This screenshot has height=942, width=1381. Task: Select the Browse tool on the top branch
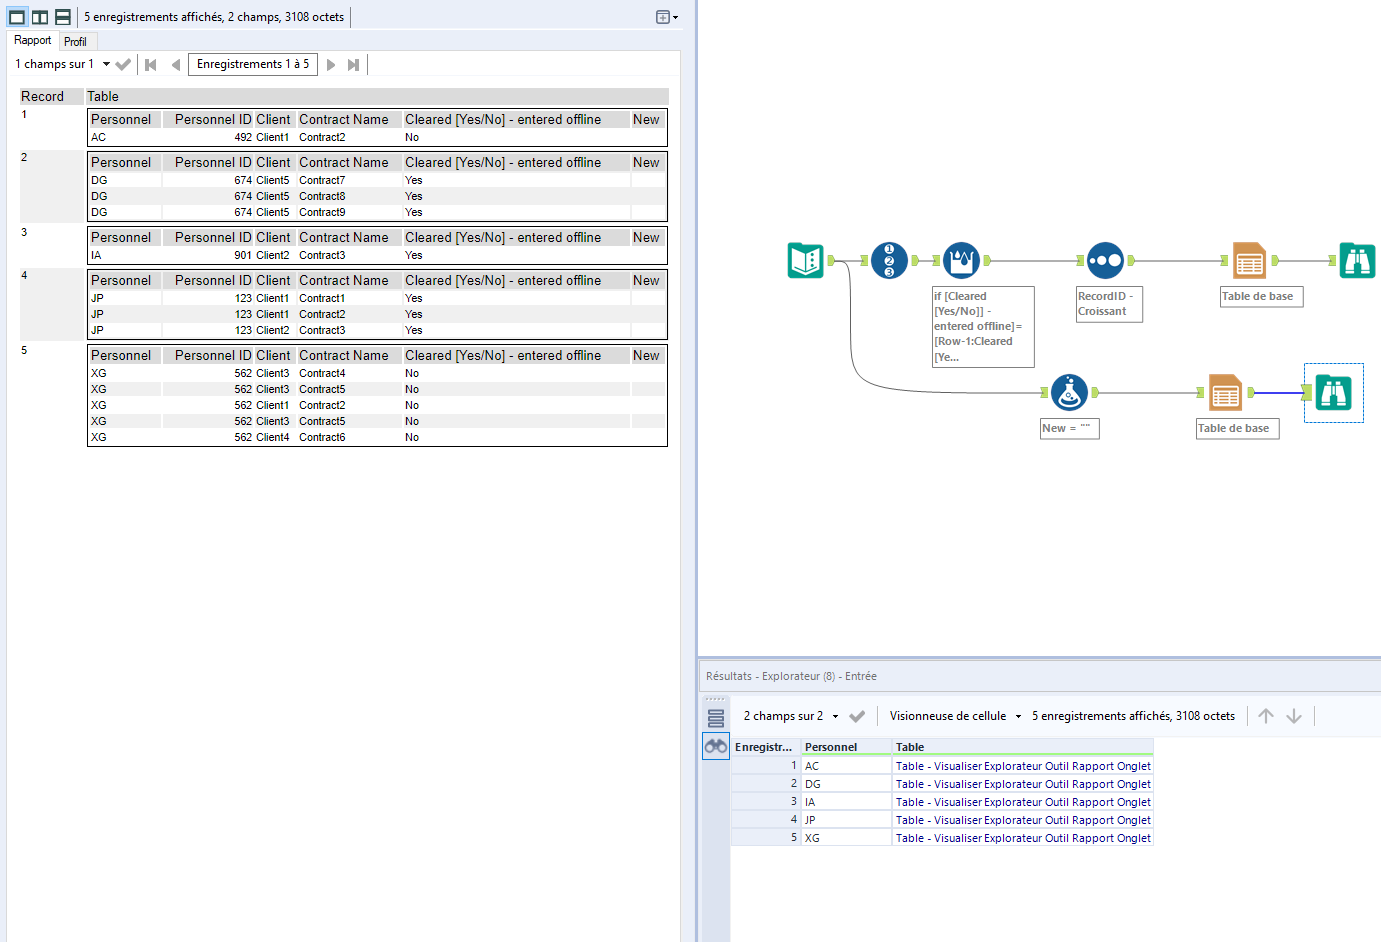[x=1357, y=260]
